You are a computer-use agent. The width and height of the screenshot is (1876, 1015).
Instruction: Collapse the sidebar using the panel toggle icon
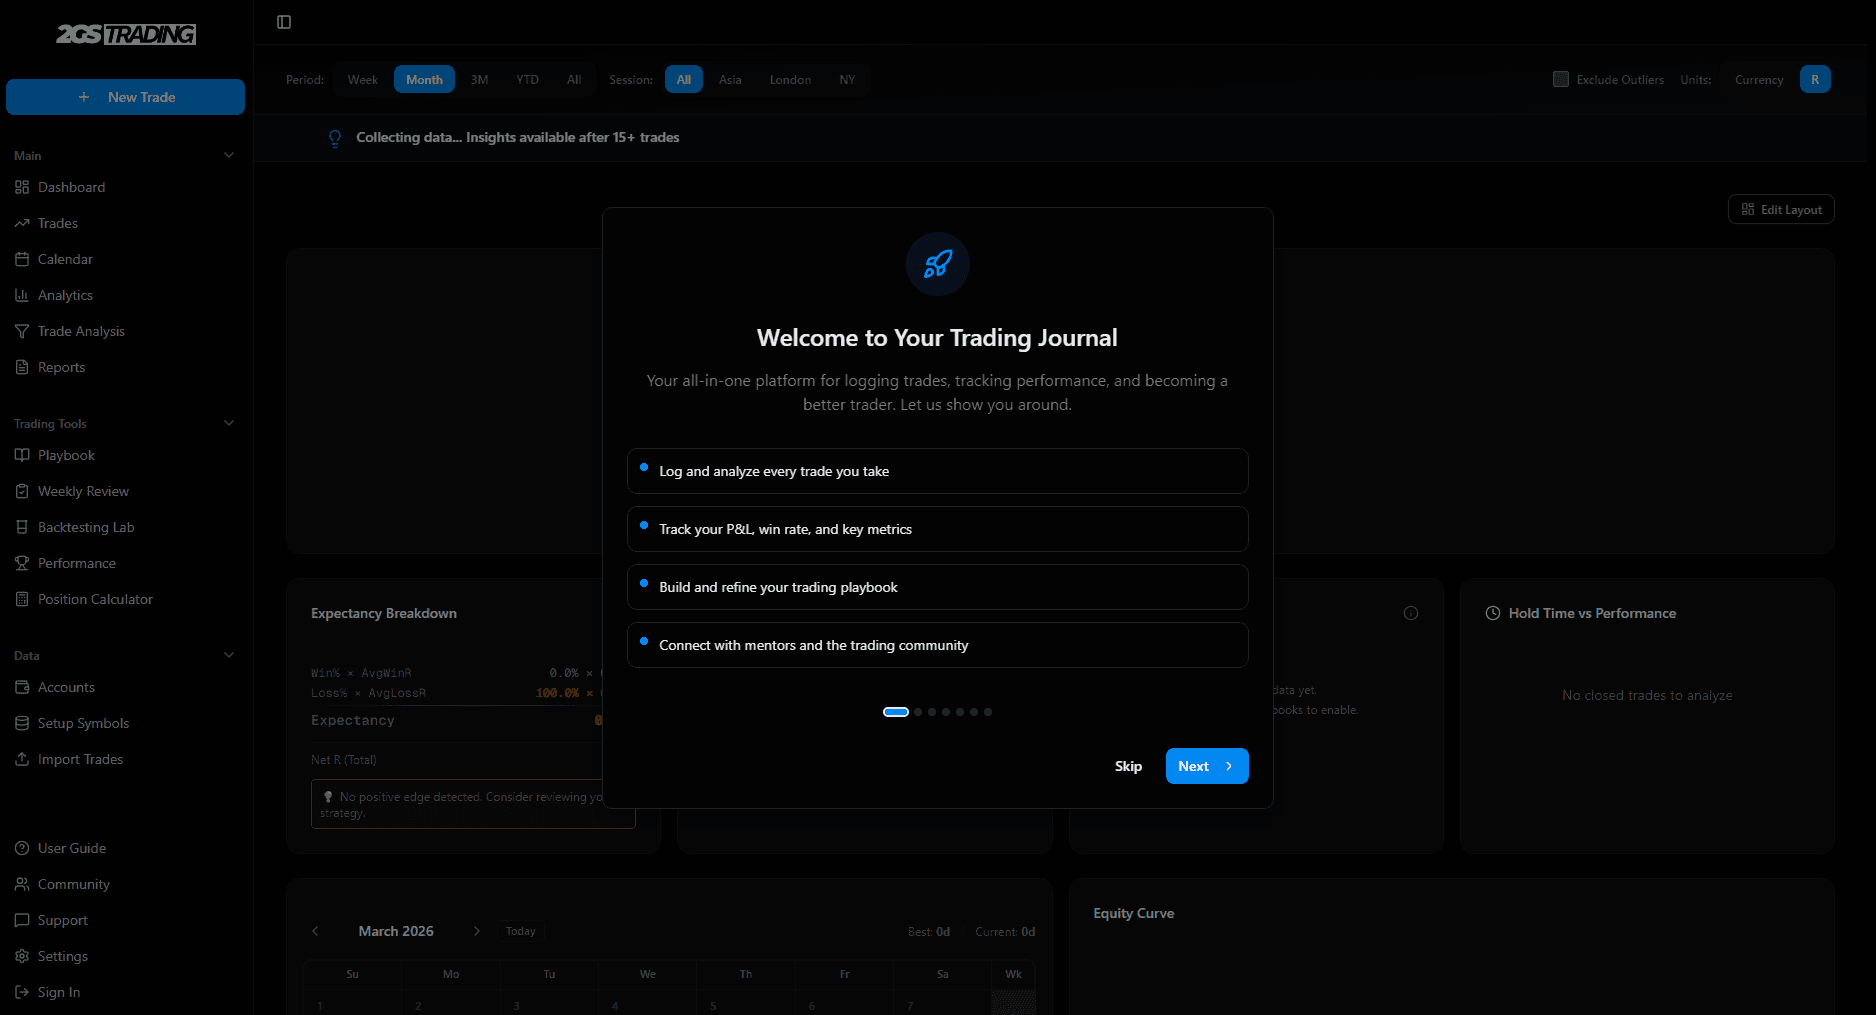(x=284, y=21)
